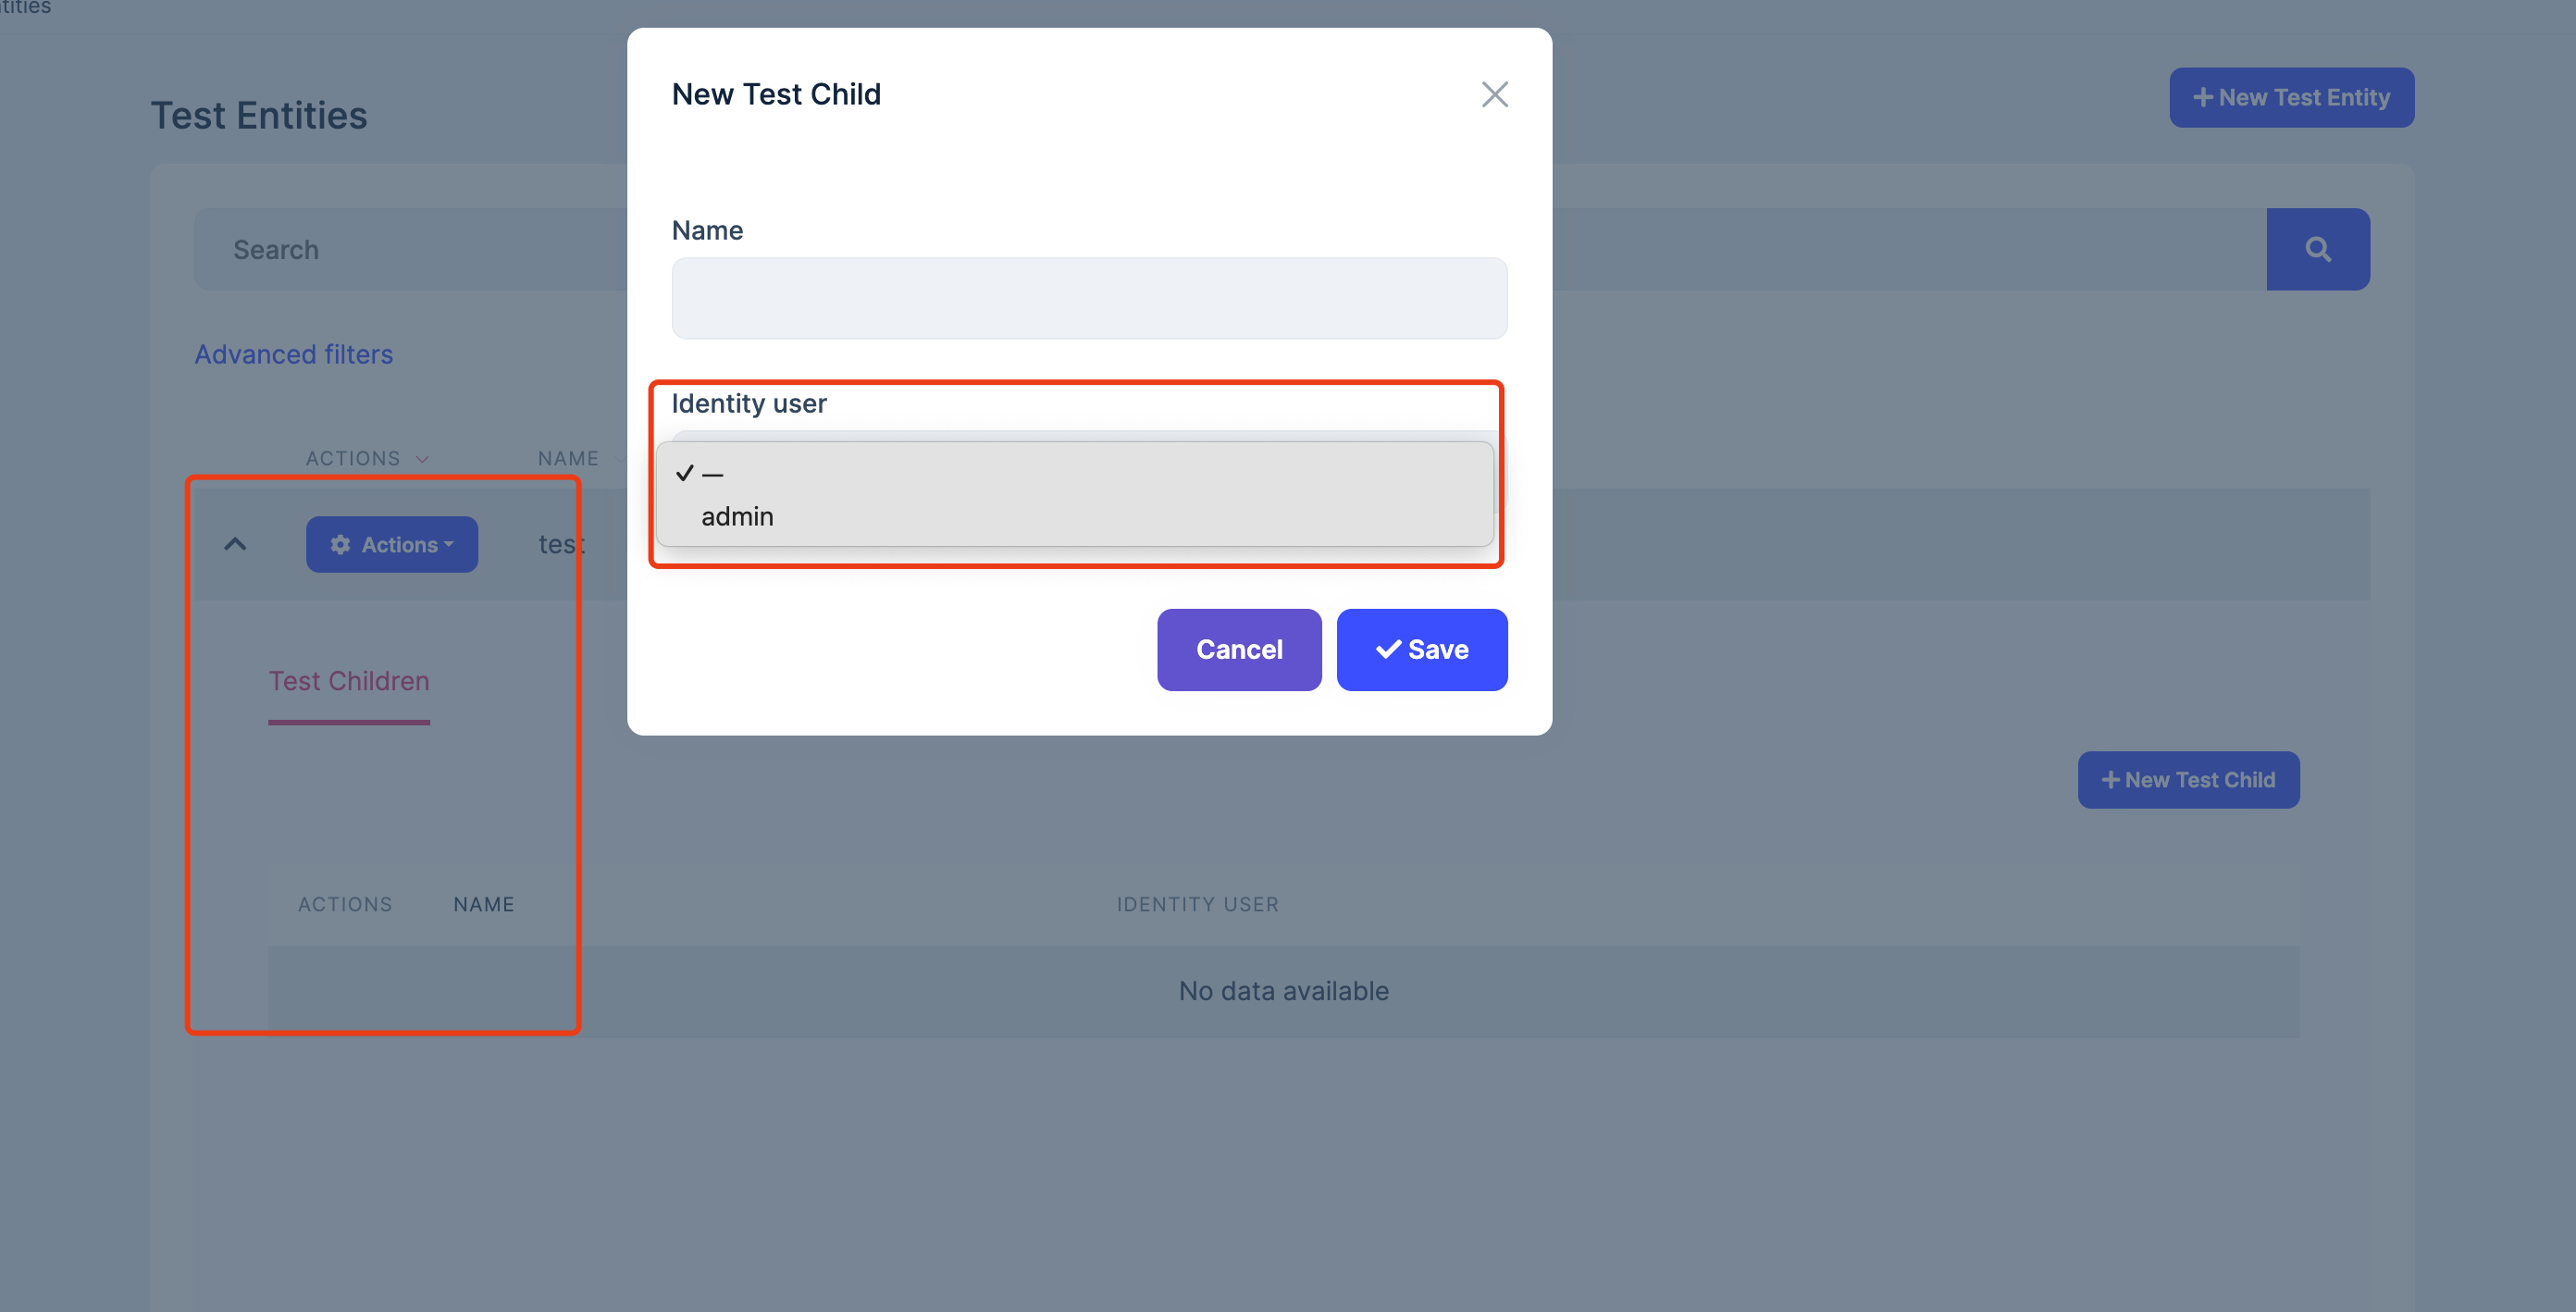Click the New Test Child button
Screen dimensions: 2576x1312
click(x=2188, y=779)
